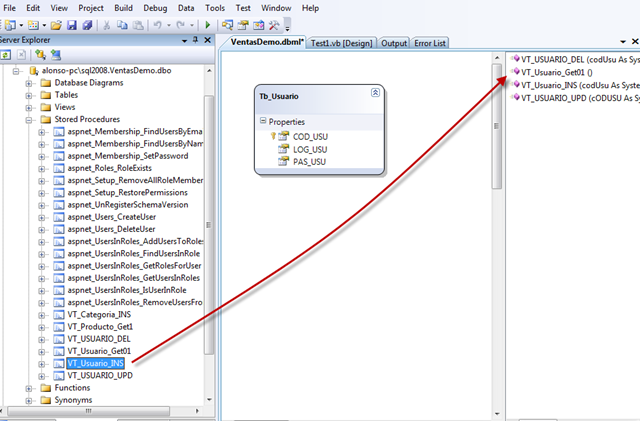Click the Server Explorer horizontal scrollbar
The image size is (640, 421).
point(88,411)
